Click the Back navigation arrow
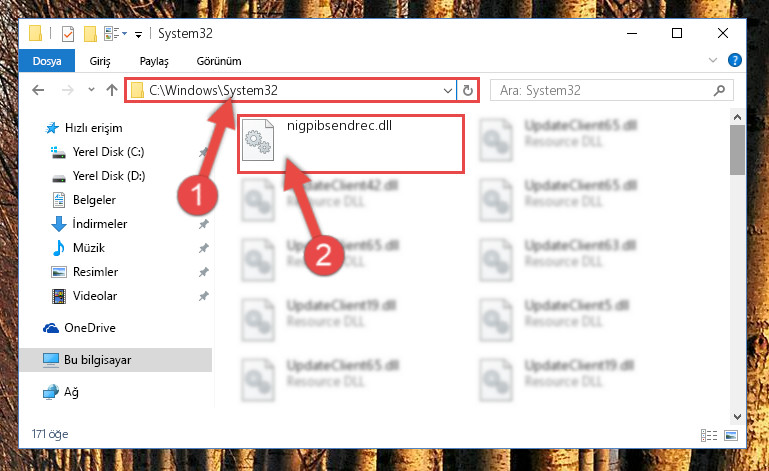The width and height of the screenshot is (769, 471). 38,90
